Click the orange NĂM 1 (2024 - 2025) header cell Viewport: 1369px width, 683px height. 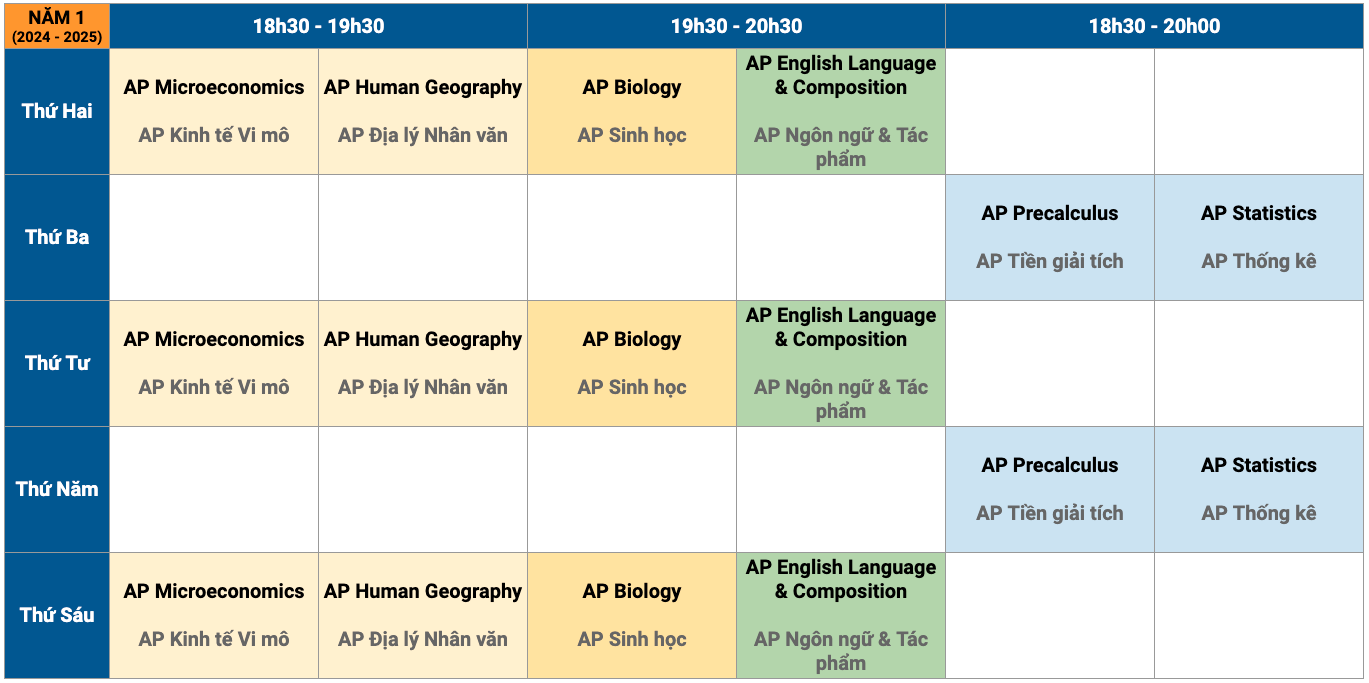(x=57, y=26)
